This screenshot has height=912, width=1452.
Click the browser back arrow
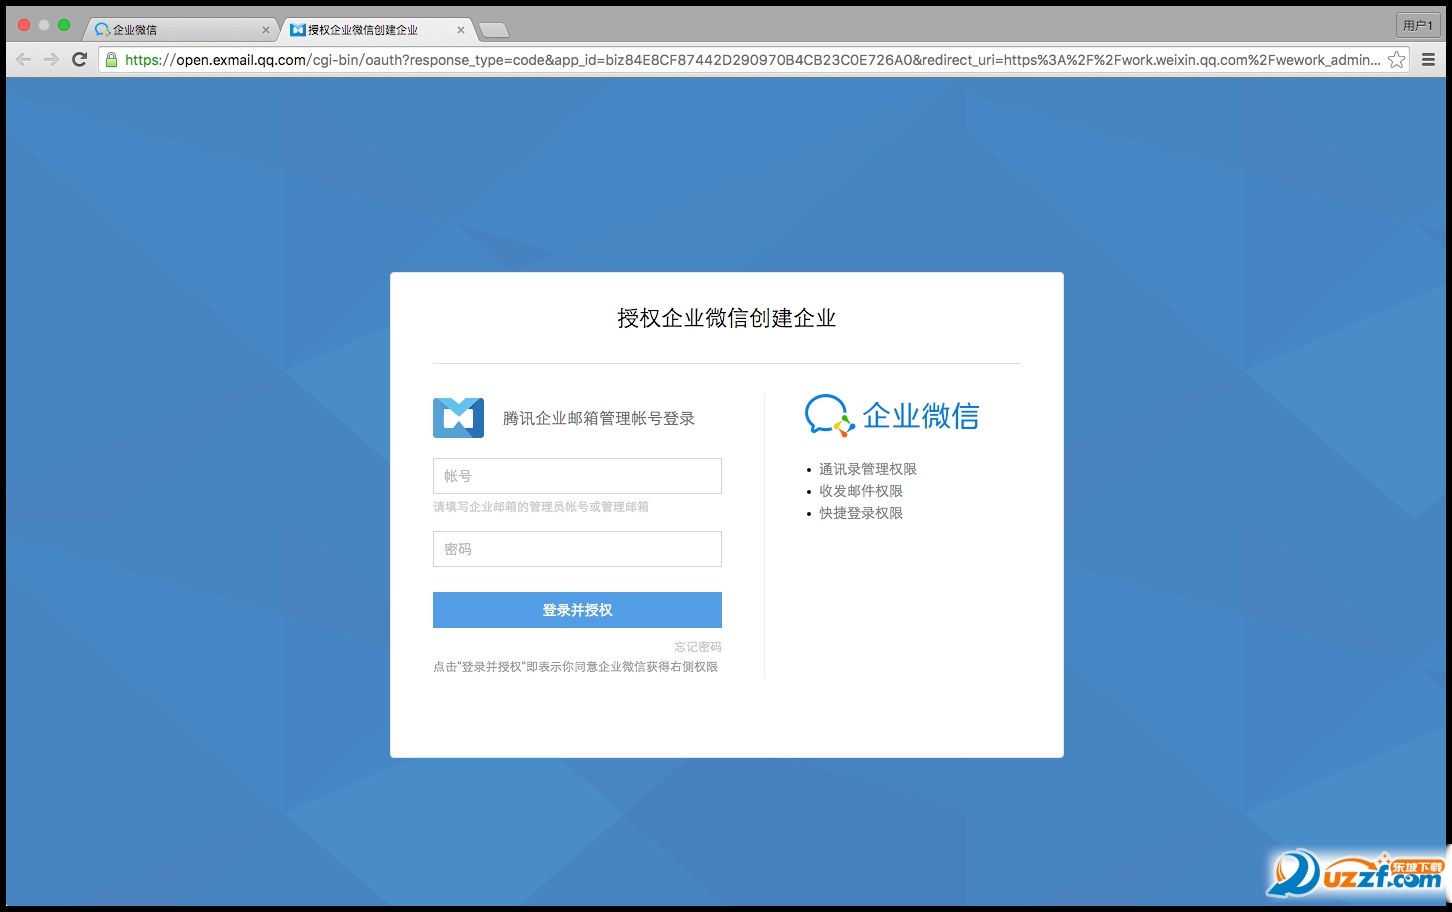point(23,60)
